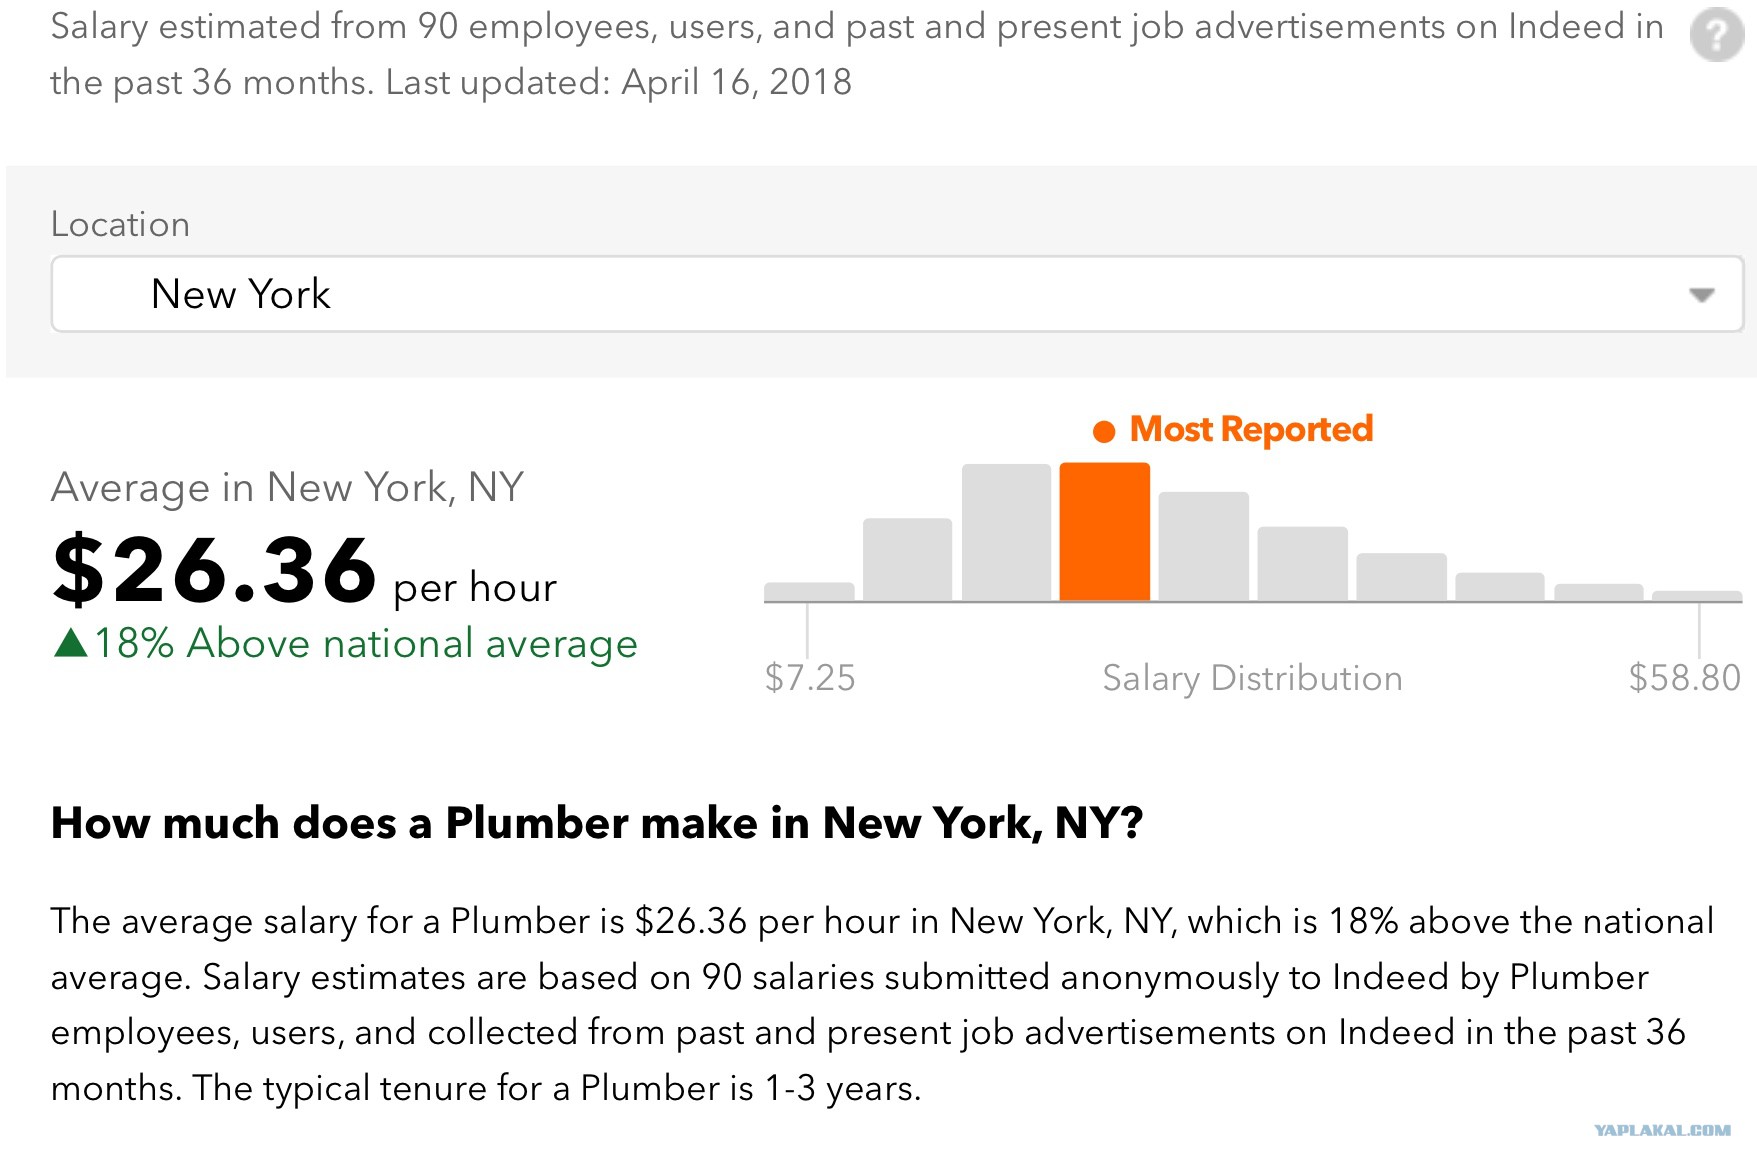1757x1160 pixels.
Task: Click the YAPLAKAL.COM watermark
Action: pos(1662,1130)
